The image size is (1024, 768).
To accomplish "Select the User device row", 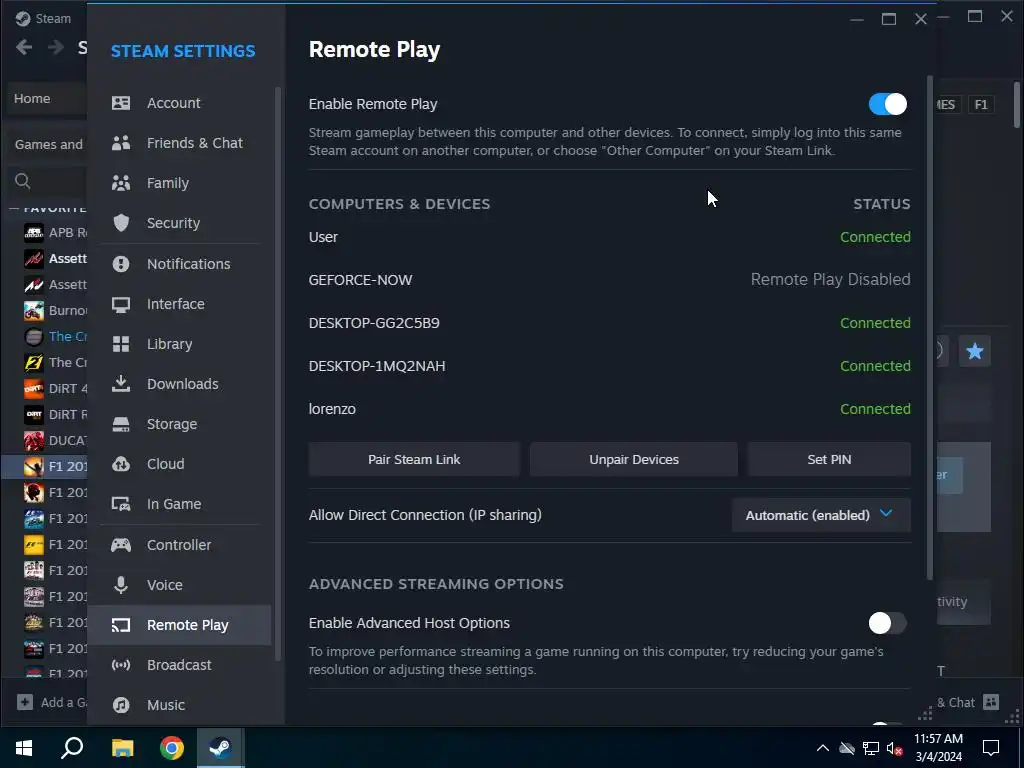I will point(609,237).
